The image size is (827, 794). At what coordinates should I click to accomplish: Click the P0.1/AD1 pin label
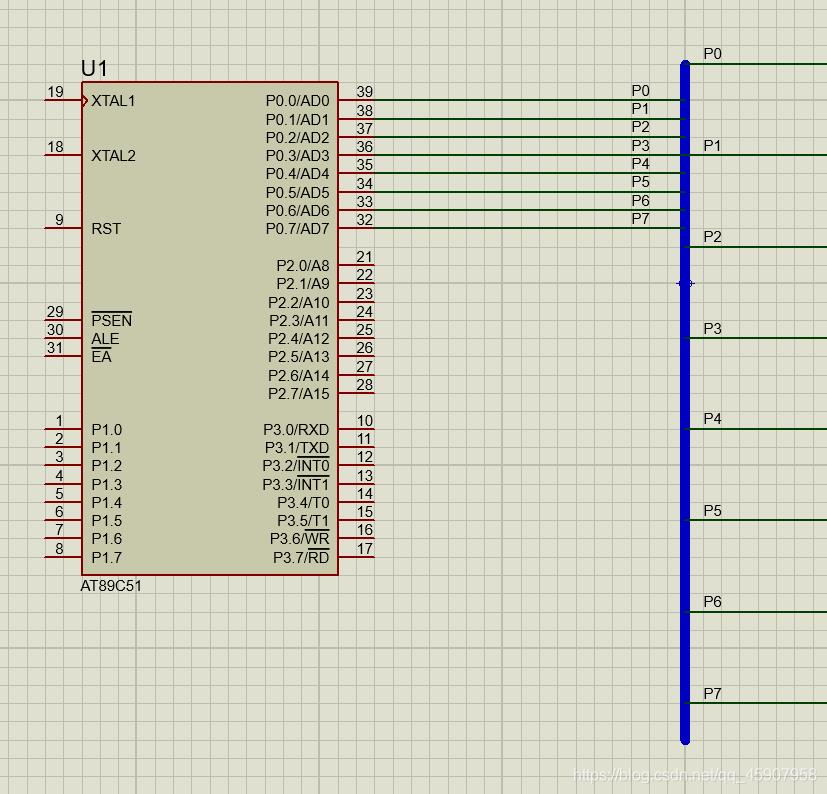tap(297, 120)
